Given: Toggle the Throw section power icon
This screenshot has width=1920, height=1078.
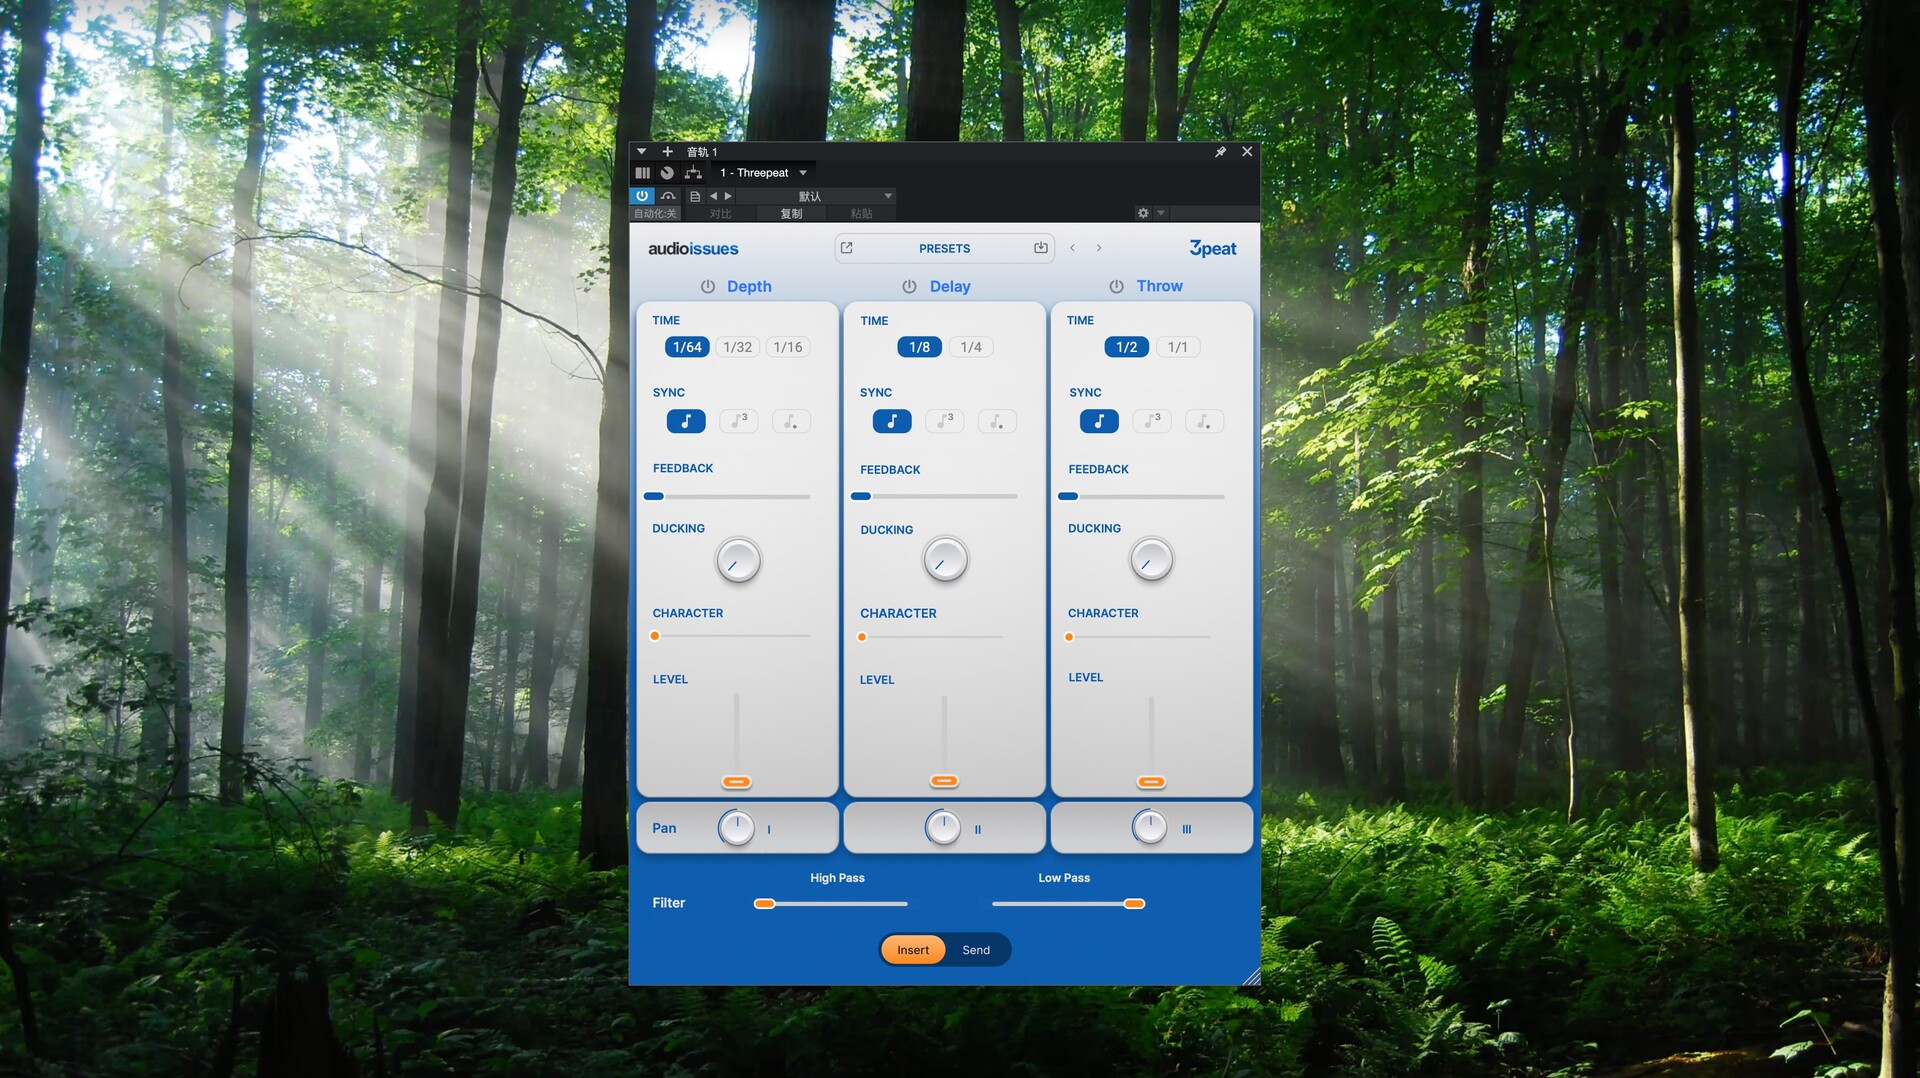Looking at the screenshot, I should [x=1116, y=287].
